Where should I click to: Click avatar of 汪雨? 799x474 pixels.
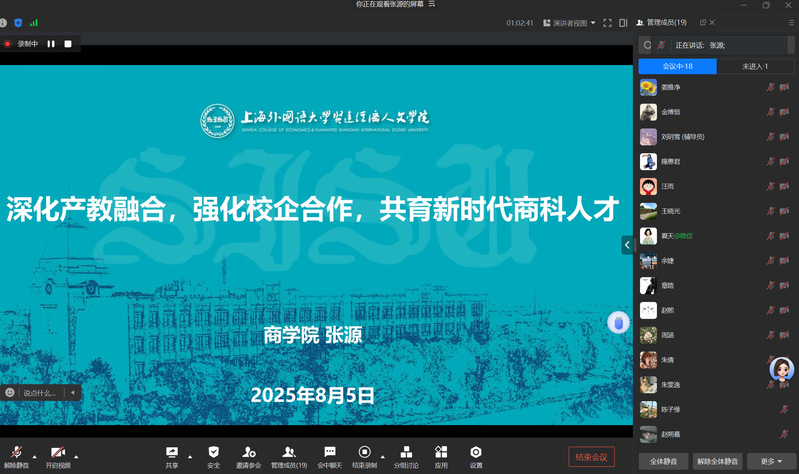pyautogui.click(x=648, y=186)
